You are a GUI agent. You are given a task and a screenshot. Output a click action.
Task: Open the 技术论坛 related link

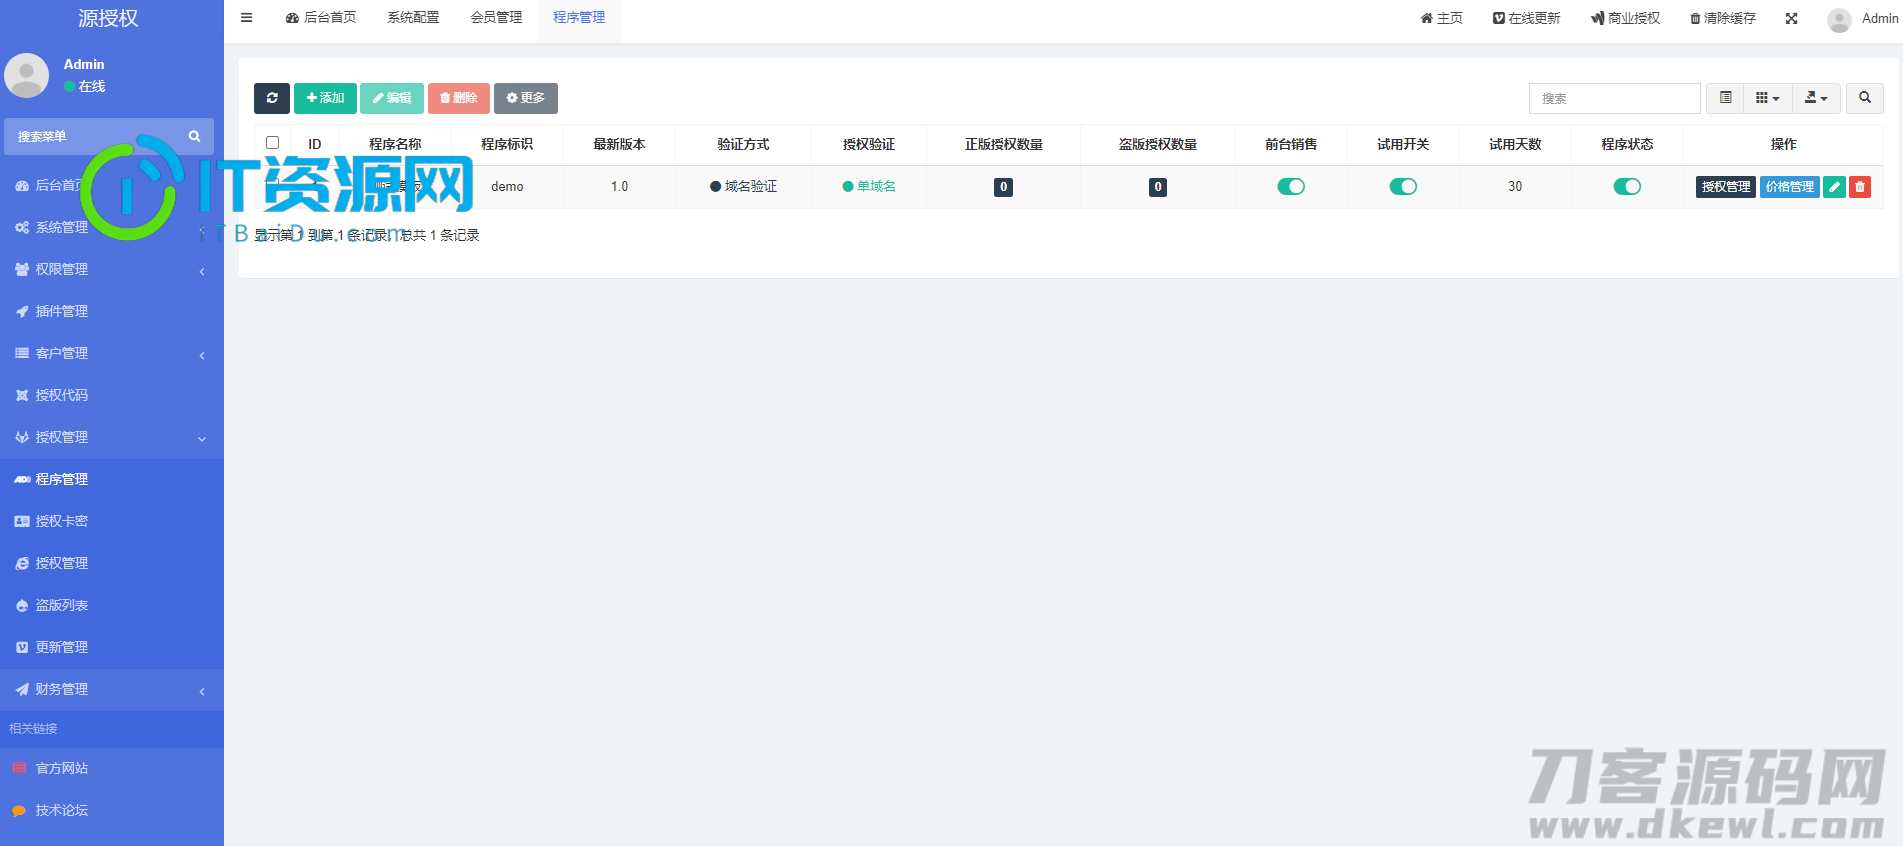pos(111,810)
